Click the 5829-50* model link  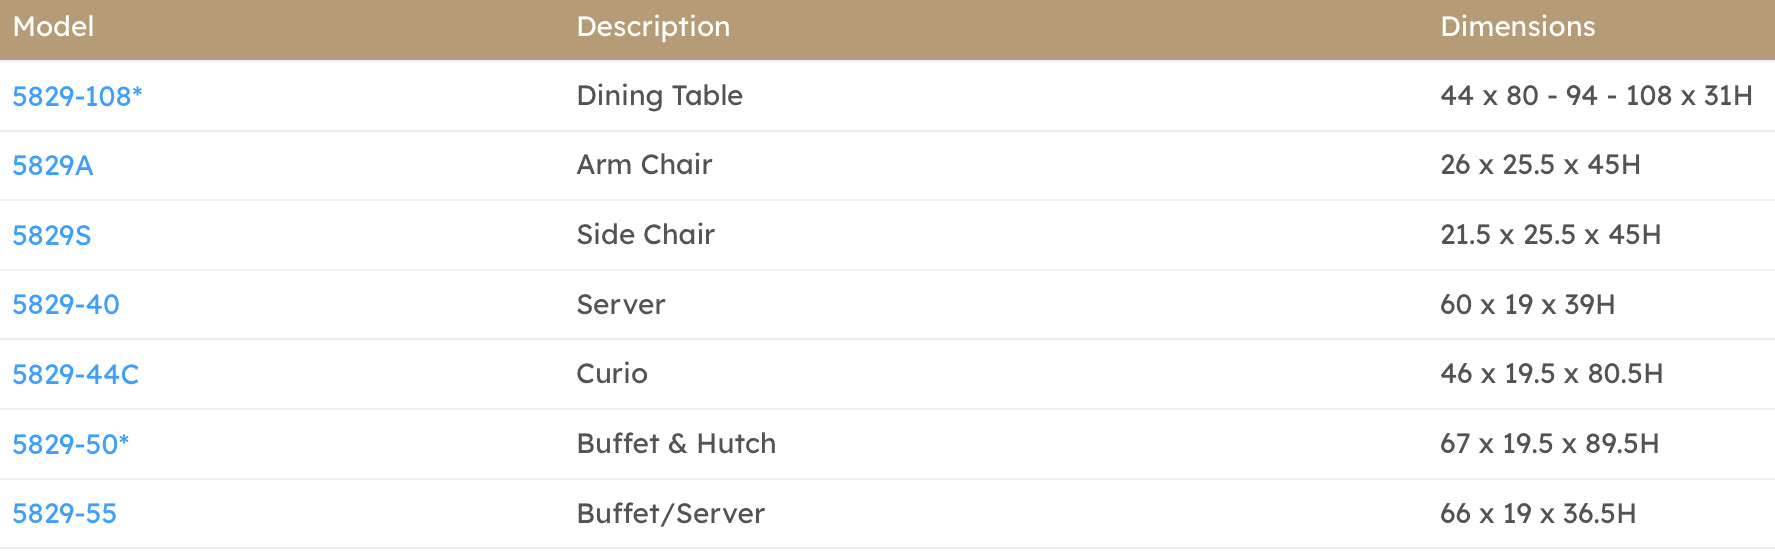point(70,444)
